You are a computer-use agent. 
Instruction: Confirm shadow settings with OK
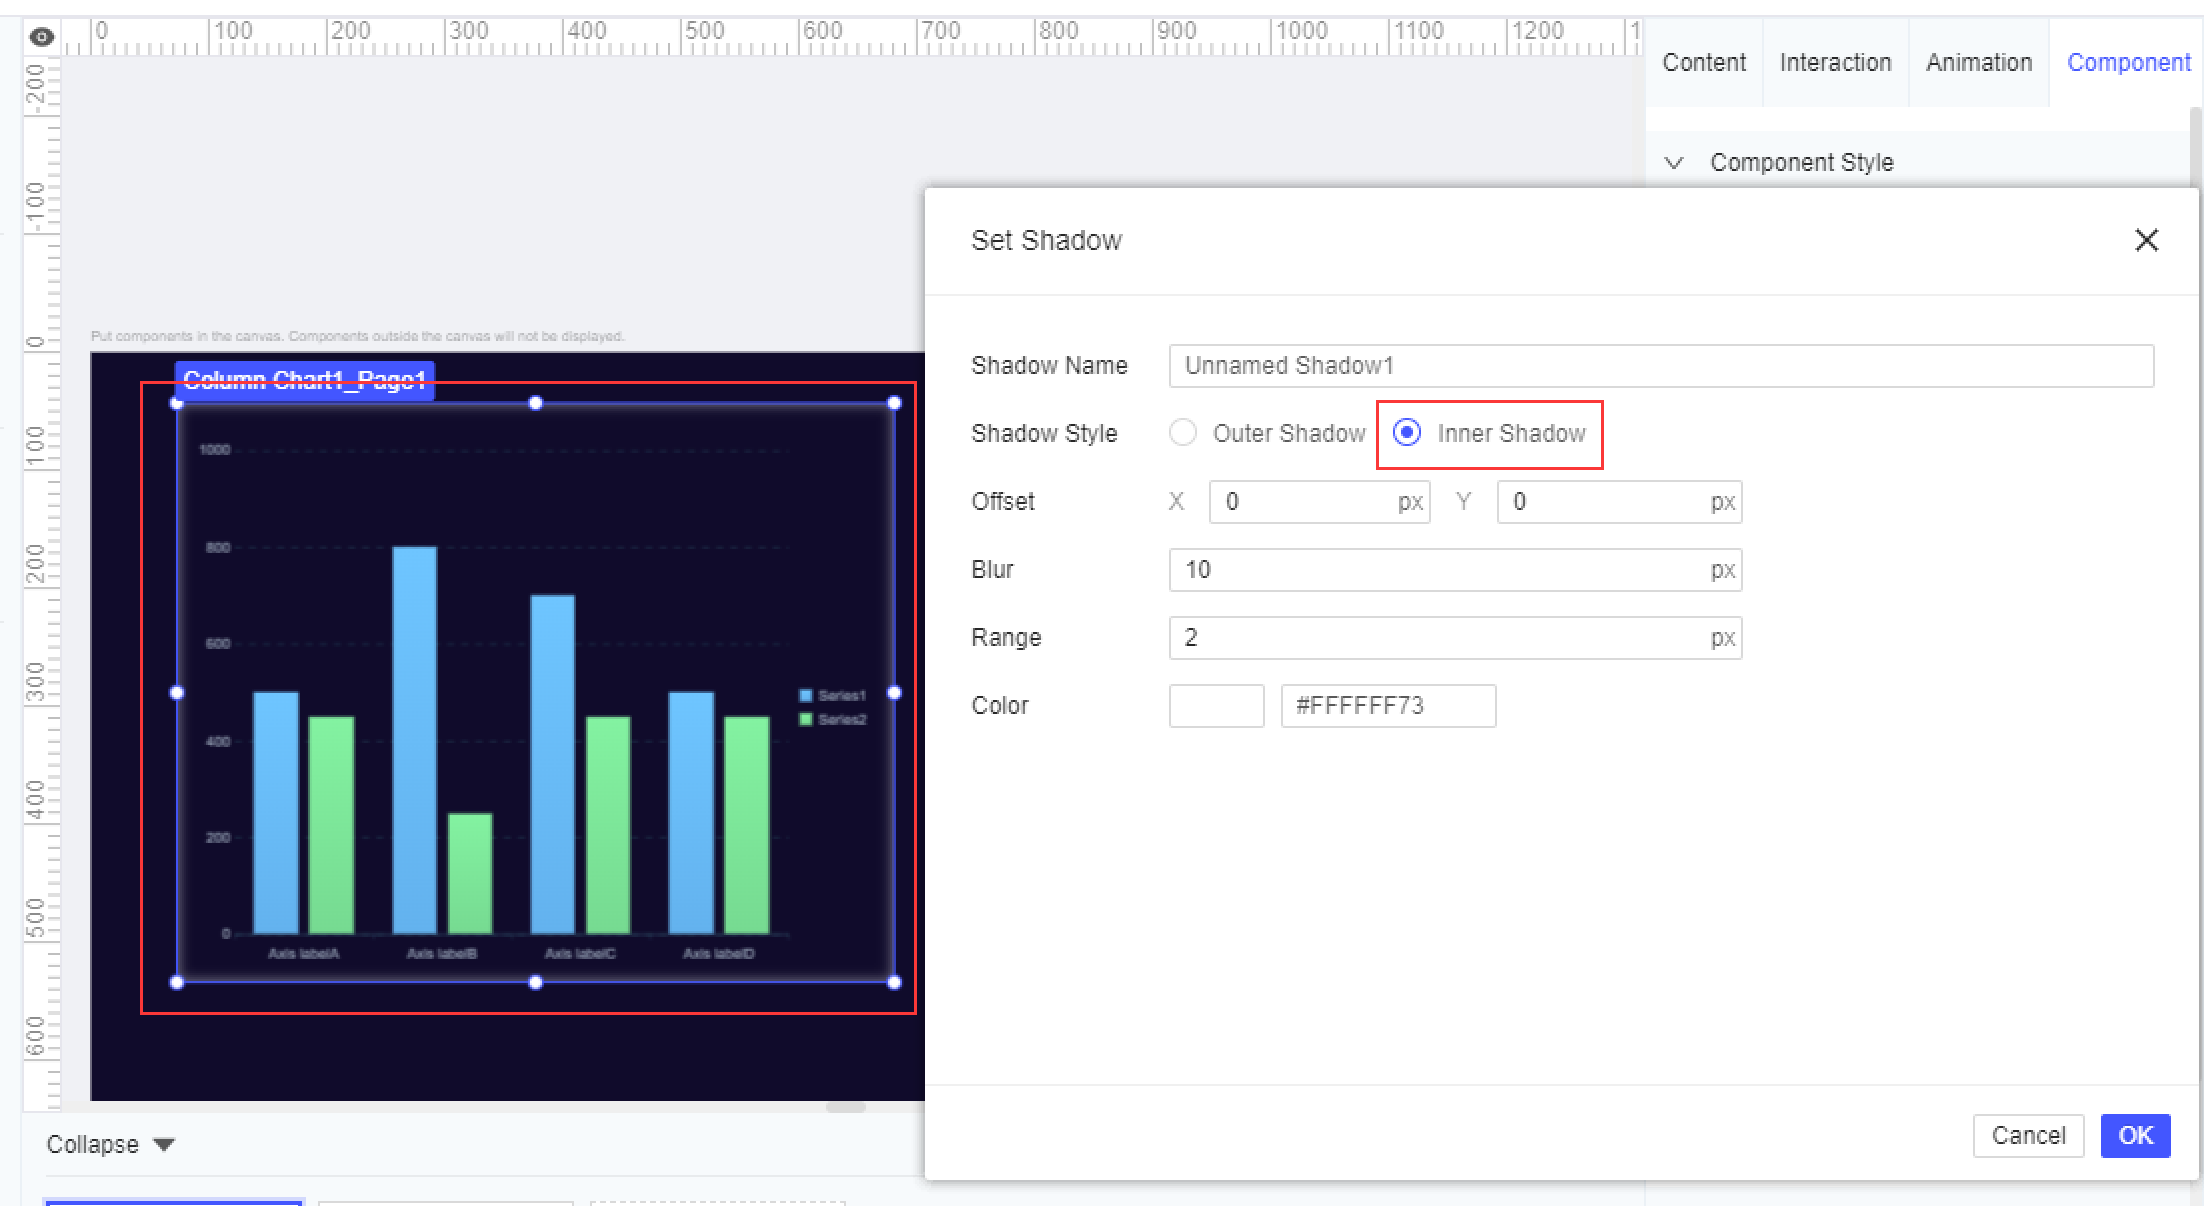(x=2135, y=1136)
